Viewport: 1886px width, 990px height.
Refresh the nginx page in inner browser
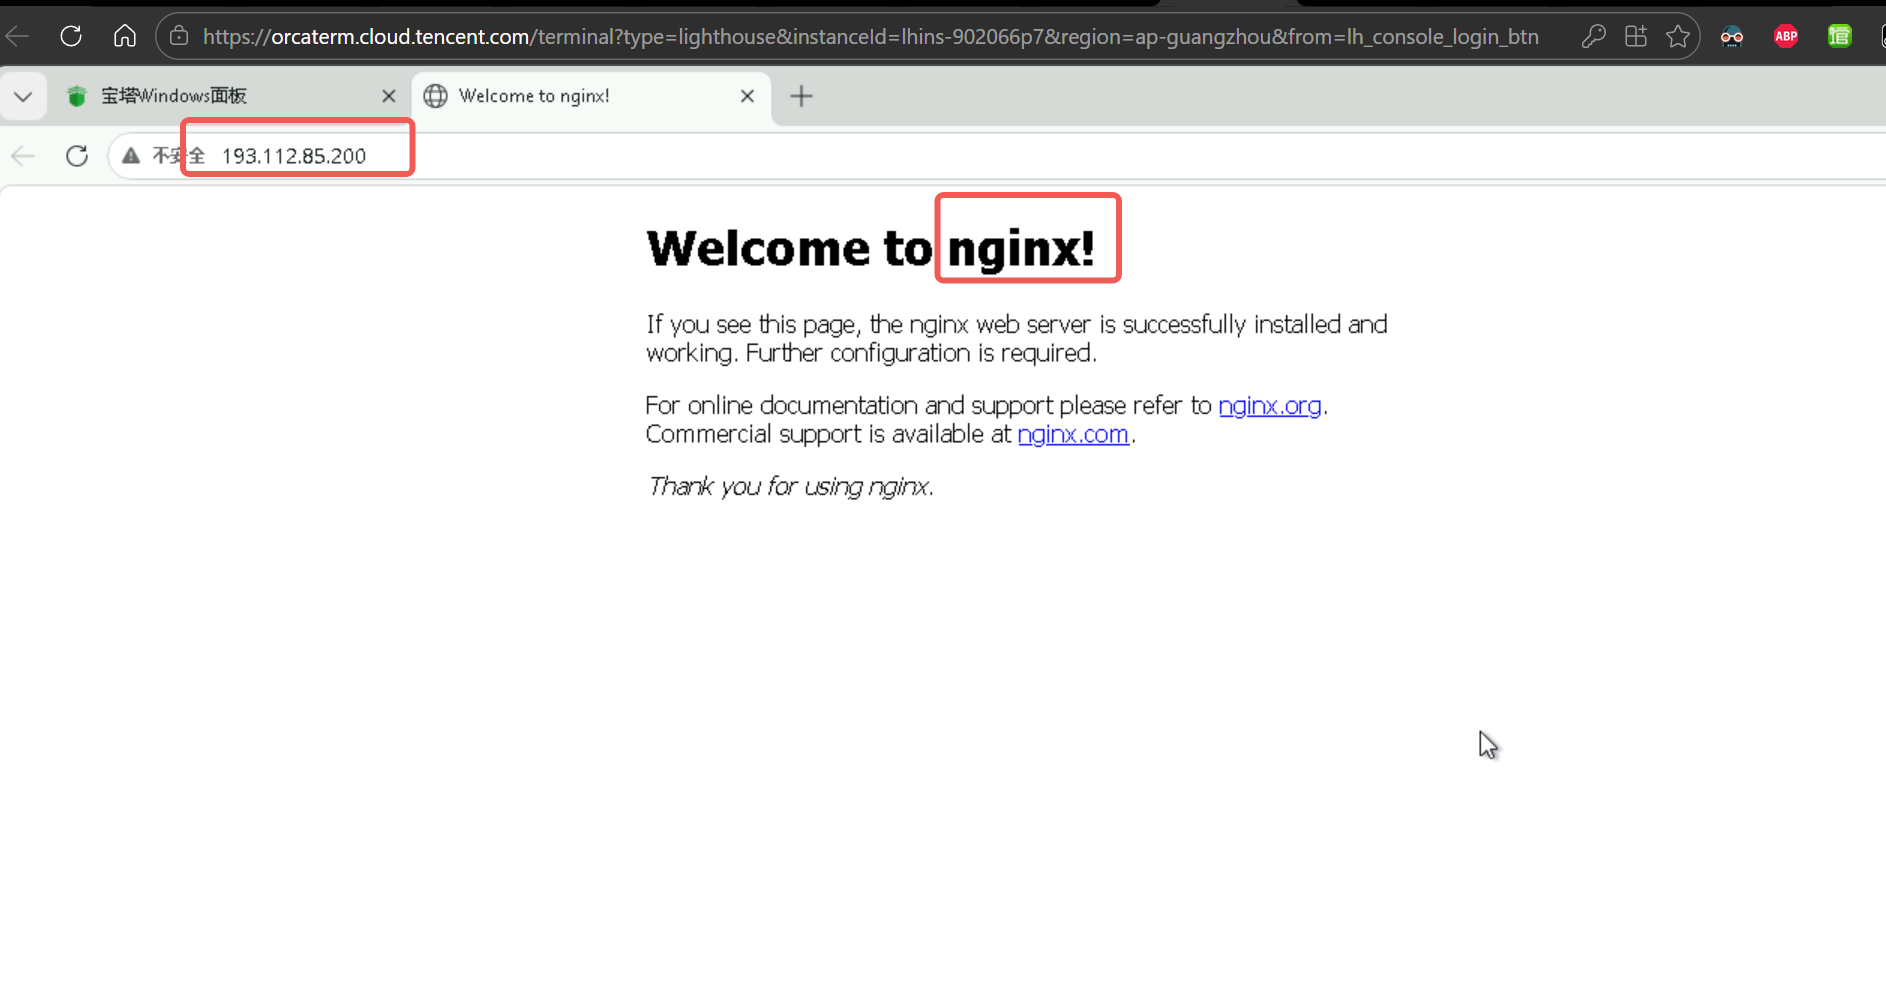(x=77, y=156)
